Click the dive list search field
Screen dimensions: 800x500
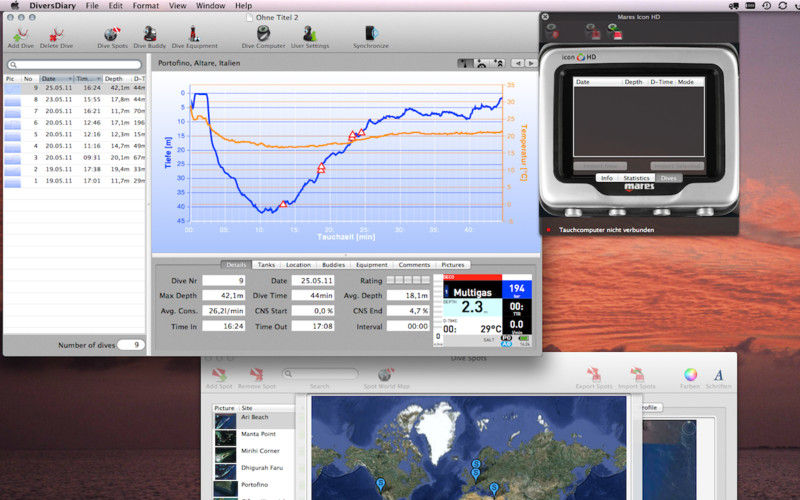(x=75, y=65)
